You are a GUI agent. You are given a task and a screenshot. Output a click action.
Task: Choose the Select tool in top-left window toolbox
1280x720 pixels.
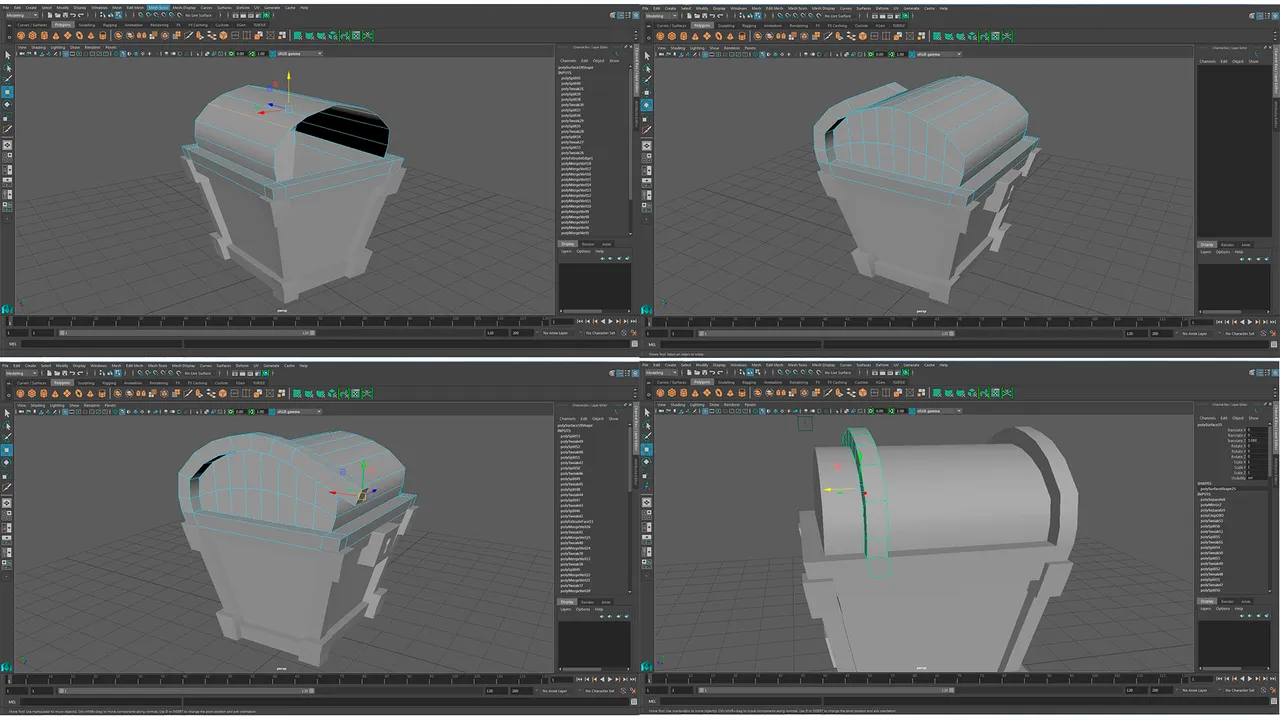tap(7, 55)
